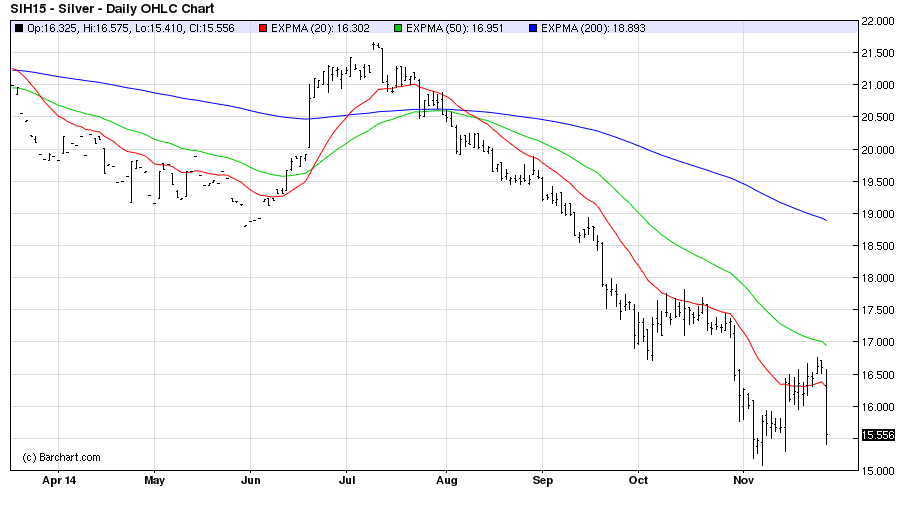Click the red EXPMA (20) legend swatch
The height and width of the screenshot is (511, 900).
tap(263, 28)
